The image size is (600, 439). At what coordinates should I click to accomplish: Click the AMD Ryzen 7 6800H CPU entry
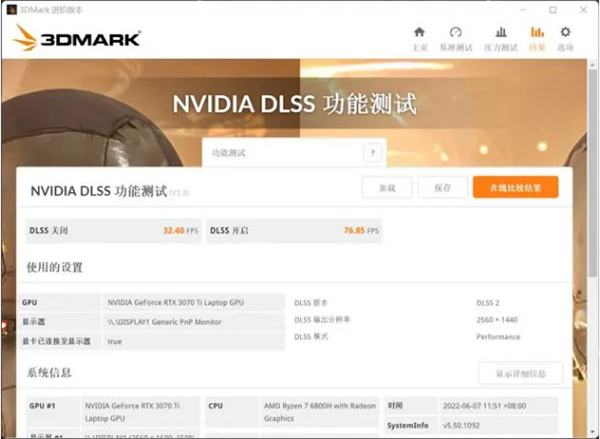(291, 411)
